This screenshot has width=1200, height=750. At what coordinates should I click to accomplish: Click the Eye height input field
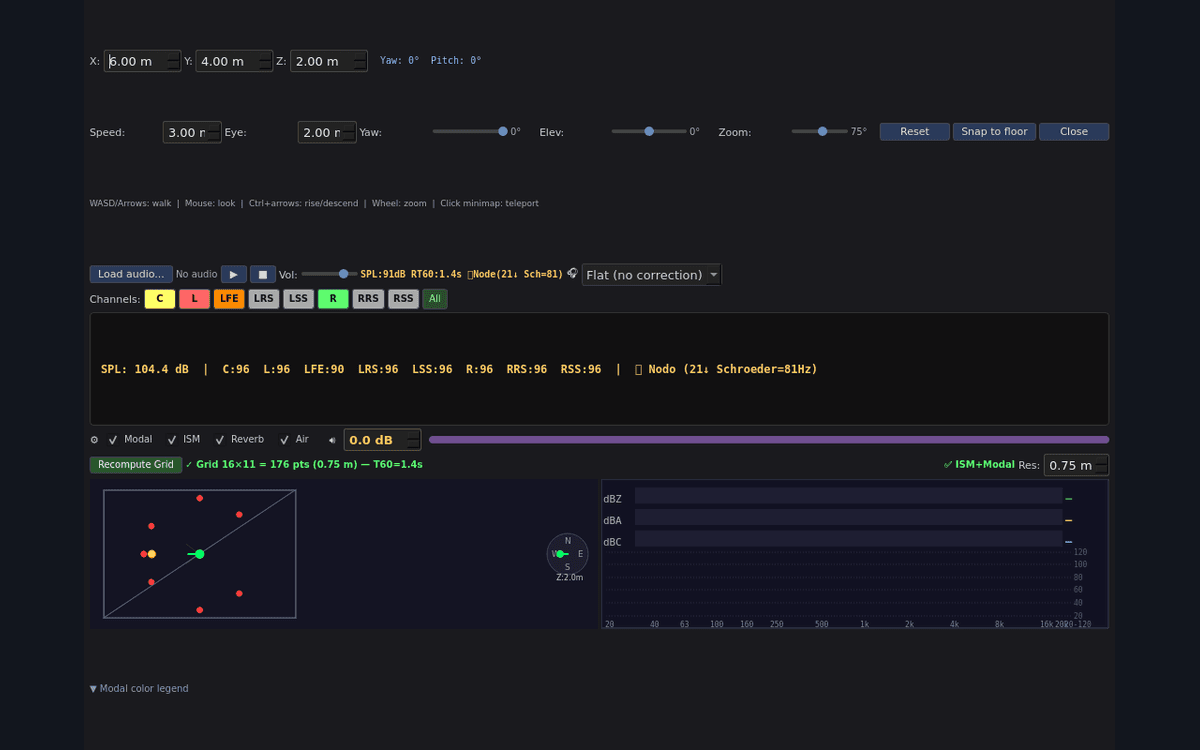pyautogui.click(x=327, y=132)
